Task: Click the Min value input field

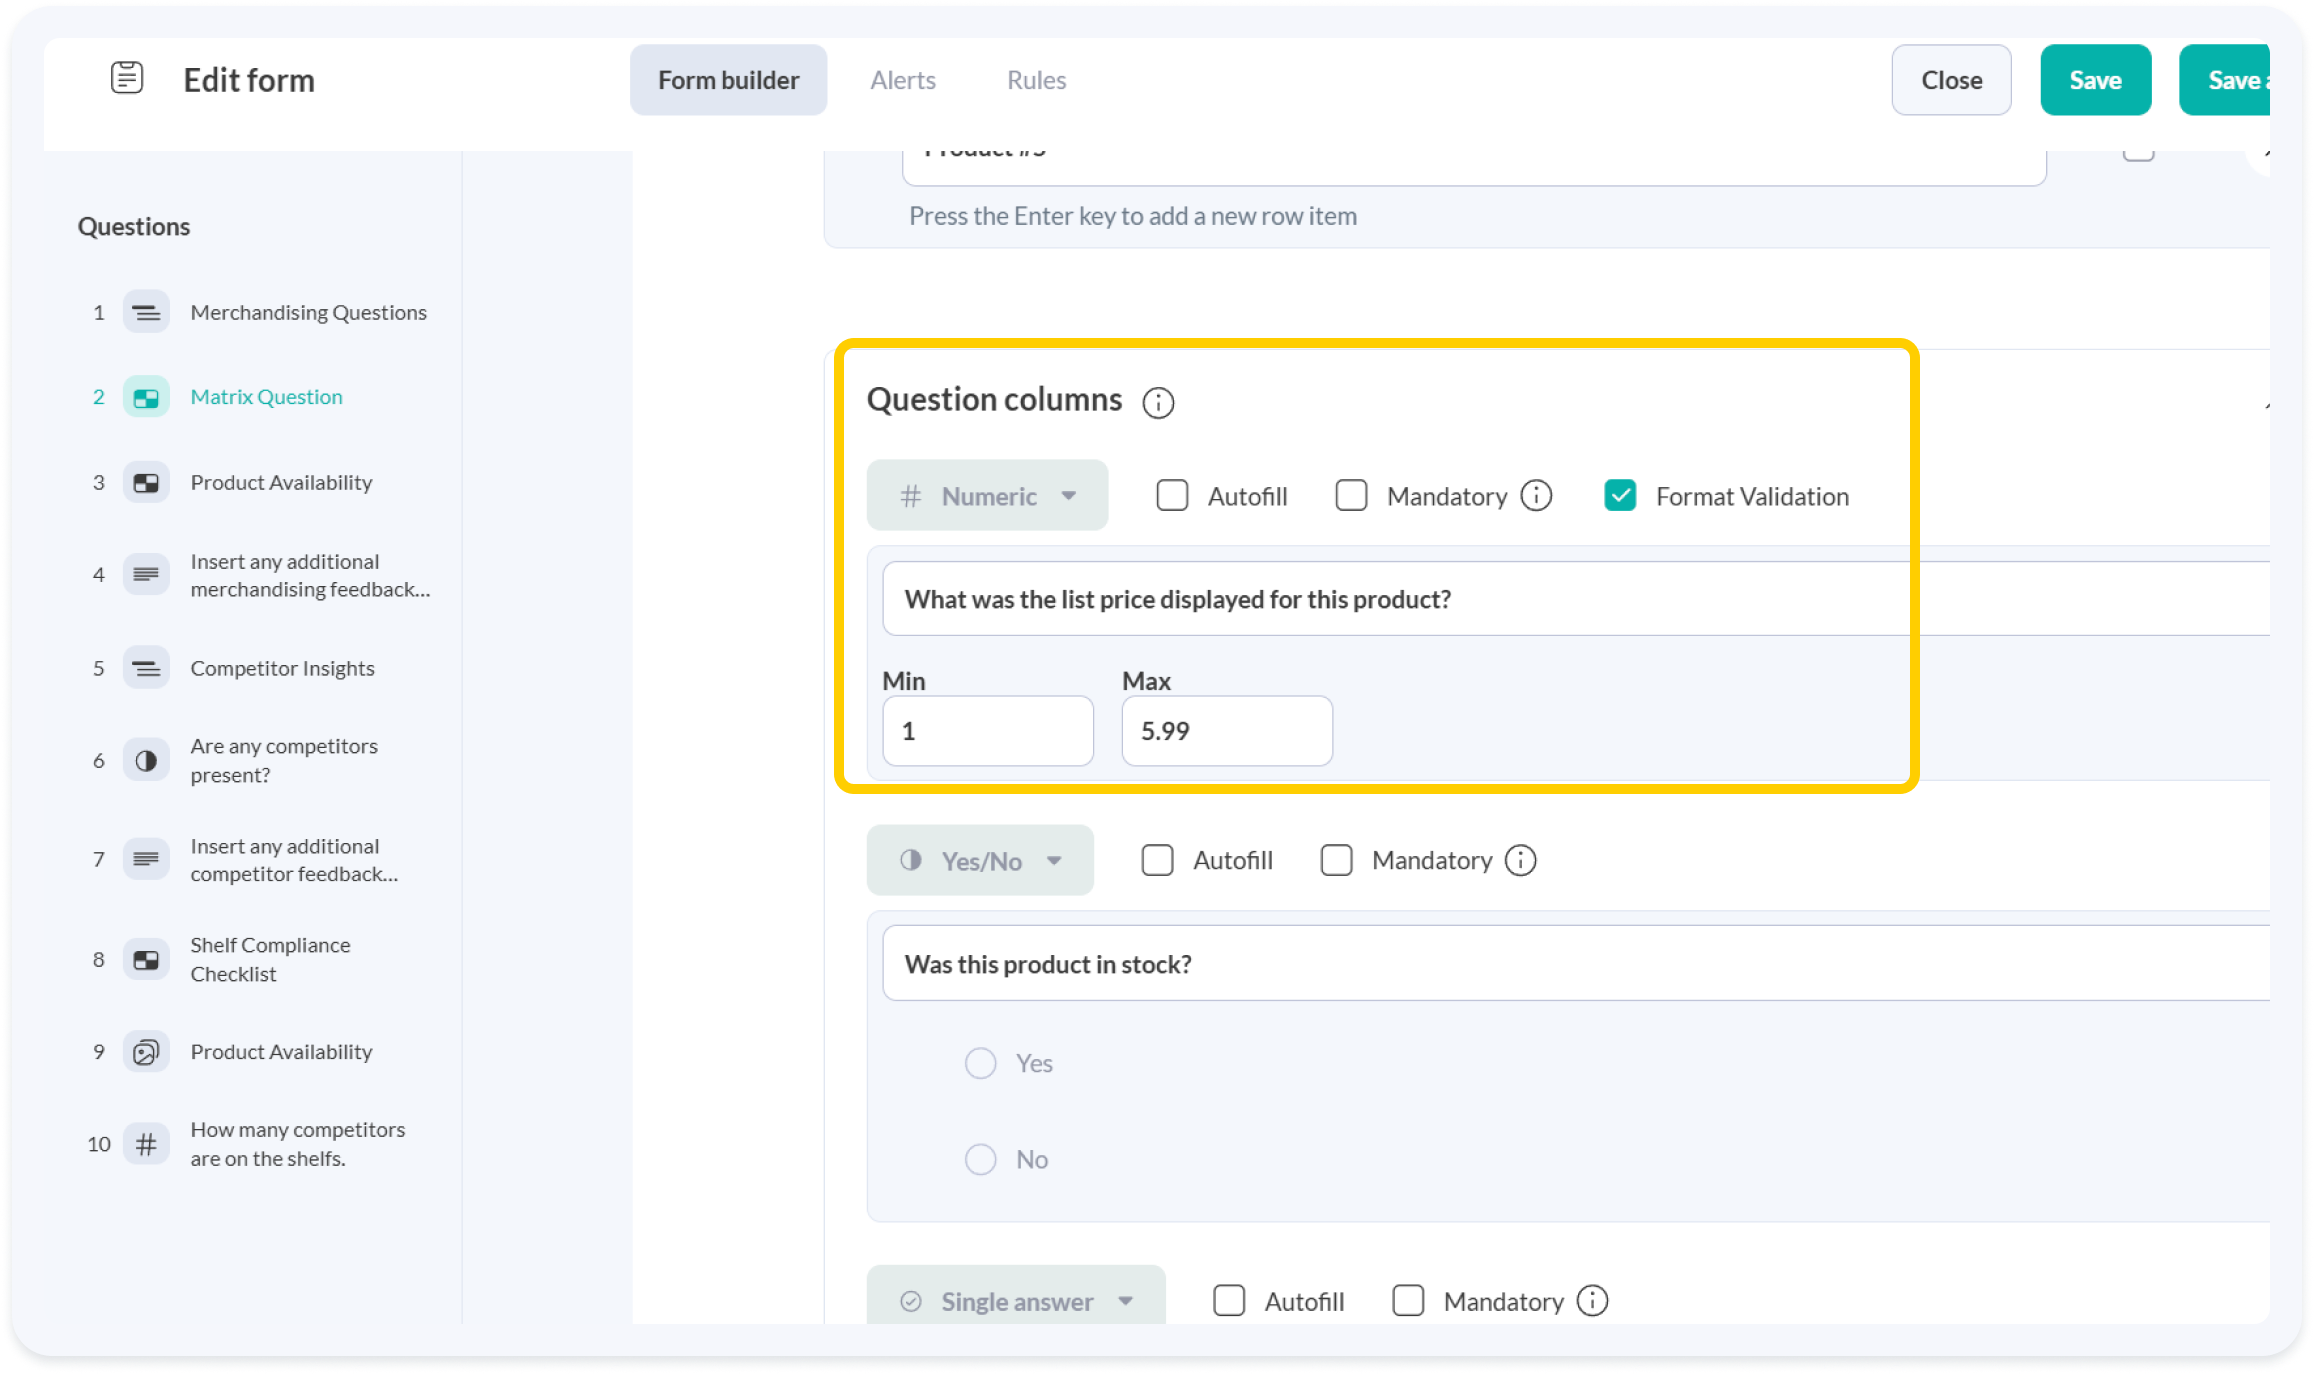Action: point(987,731)
